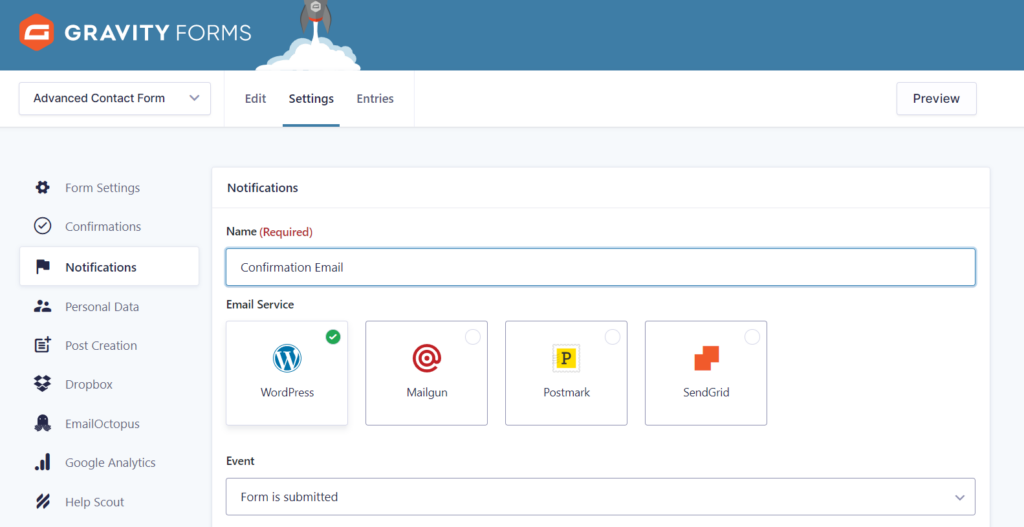Open the Entries tab

pyautogui.click(x=375, y=99)
